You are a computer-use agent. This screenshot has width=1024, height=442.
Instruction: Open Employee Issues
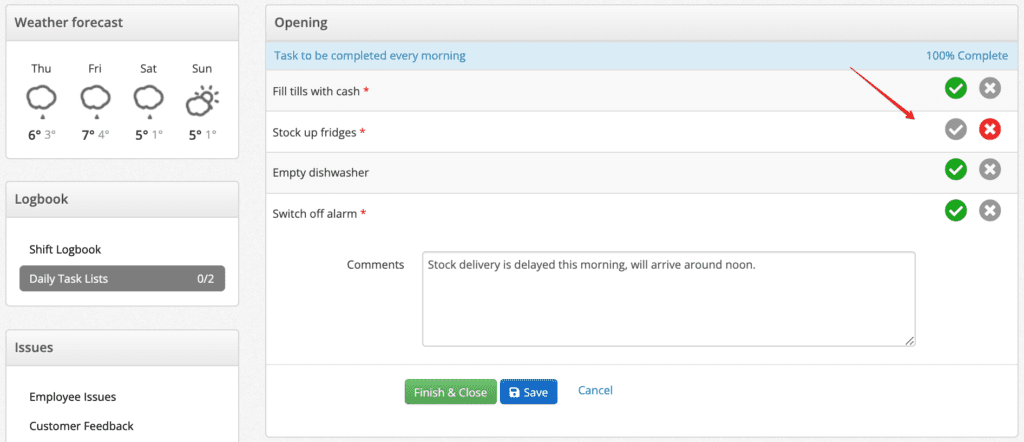(72, 397)
